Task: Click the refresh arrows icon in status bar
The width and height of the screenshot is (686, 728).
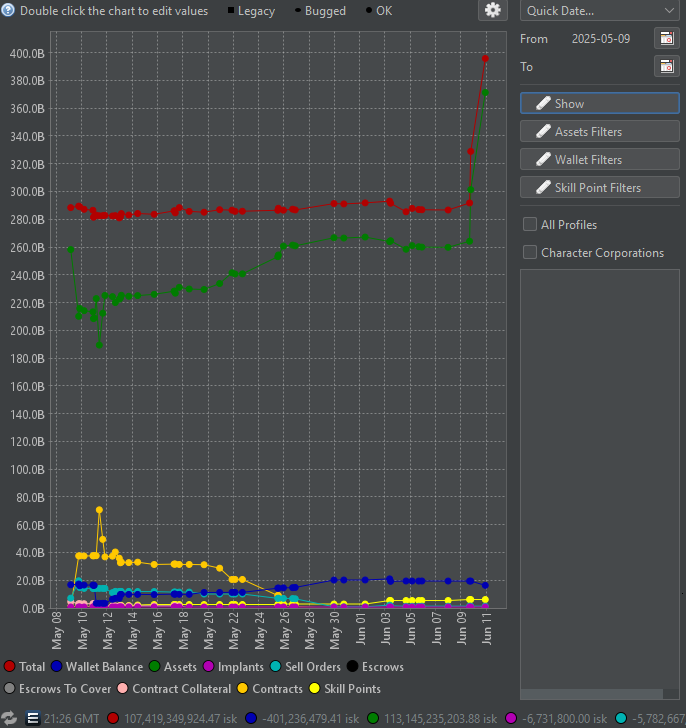Action: click(x=8, y=718)
